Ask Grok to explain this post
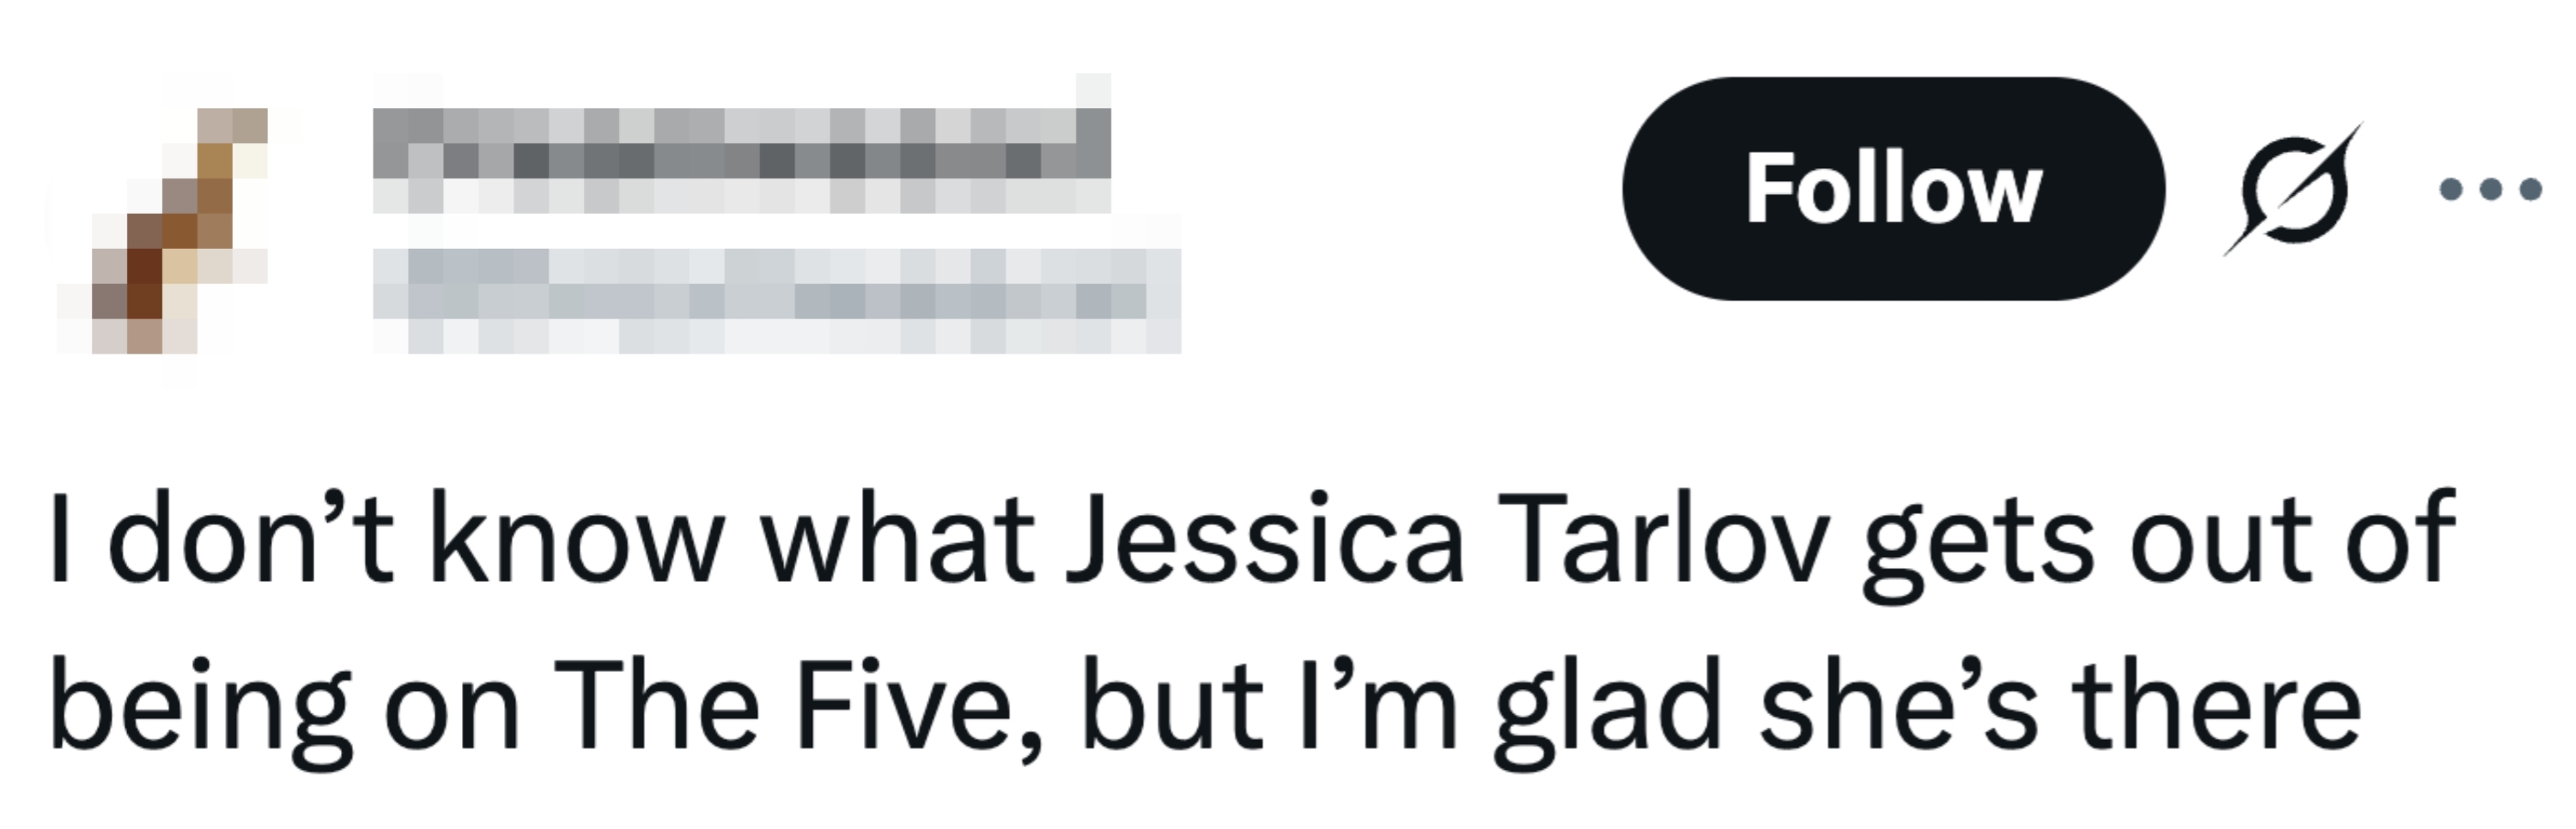 [x=2292, y=189]
